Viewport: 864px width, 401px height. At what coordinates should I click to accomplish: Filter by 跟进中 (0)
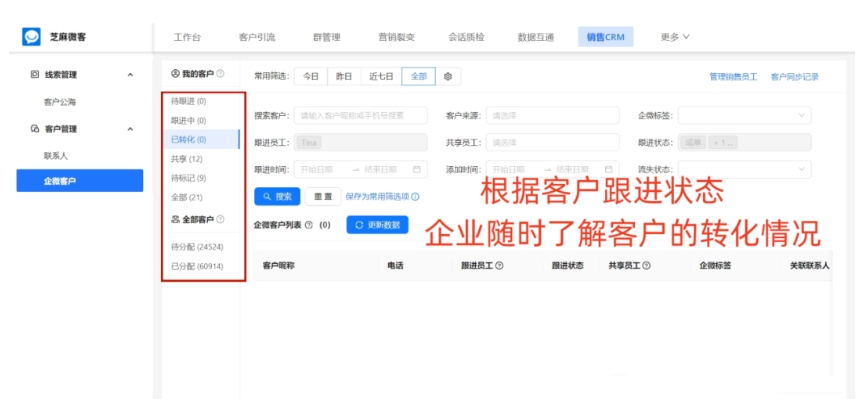[188, 121]
